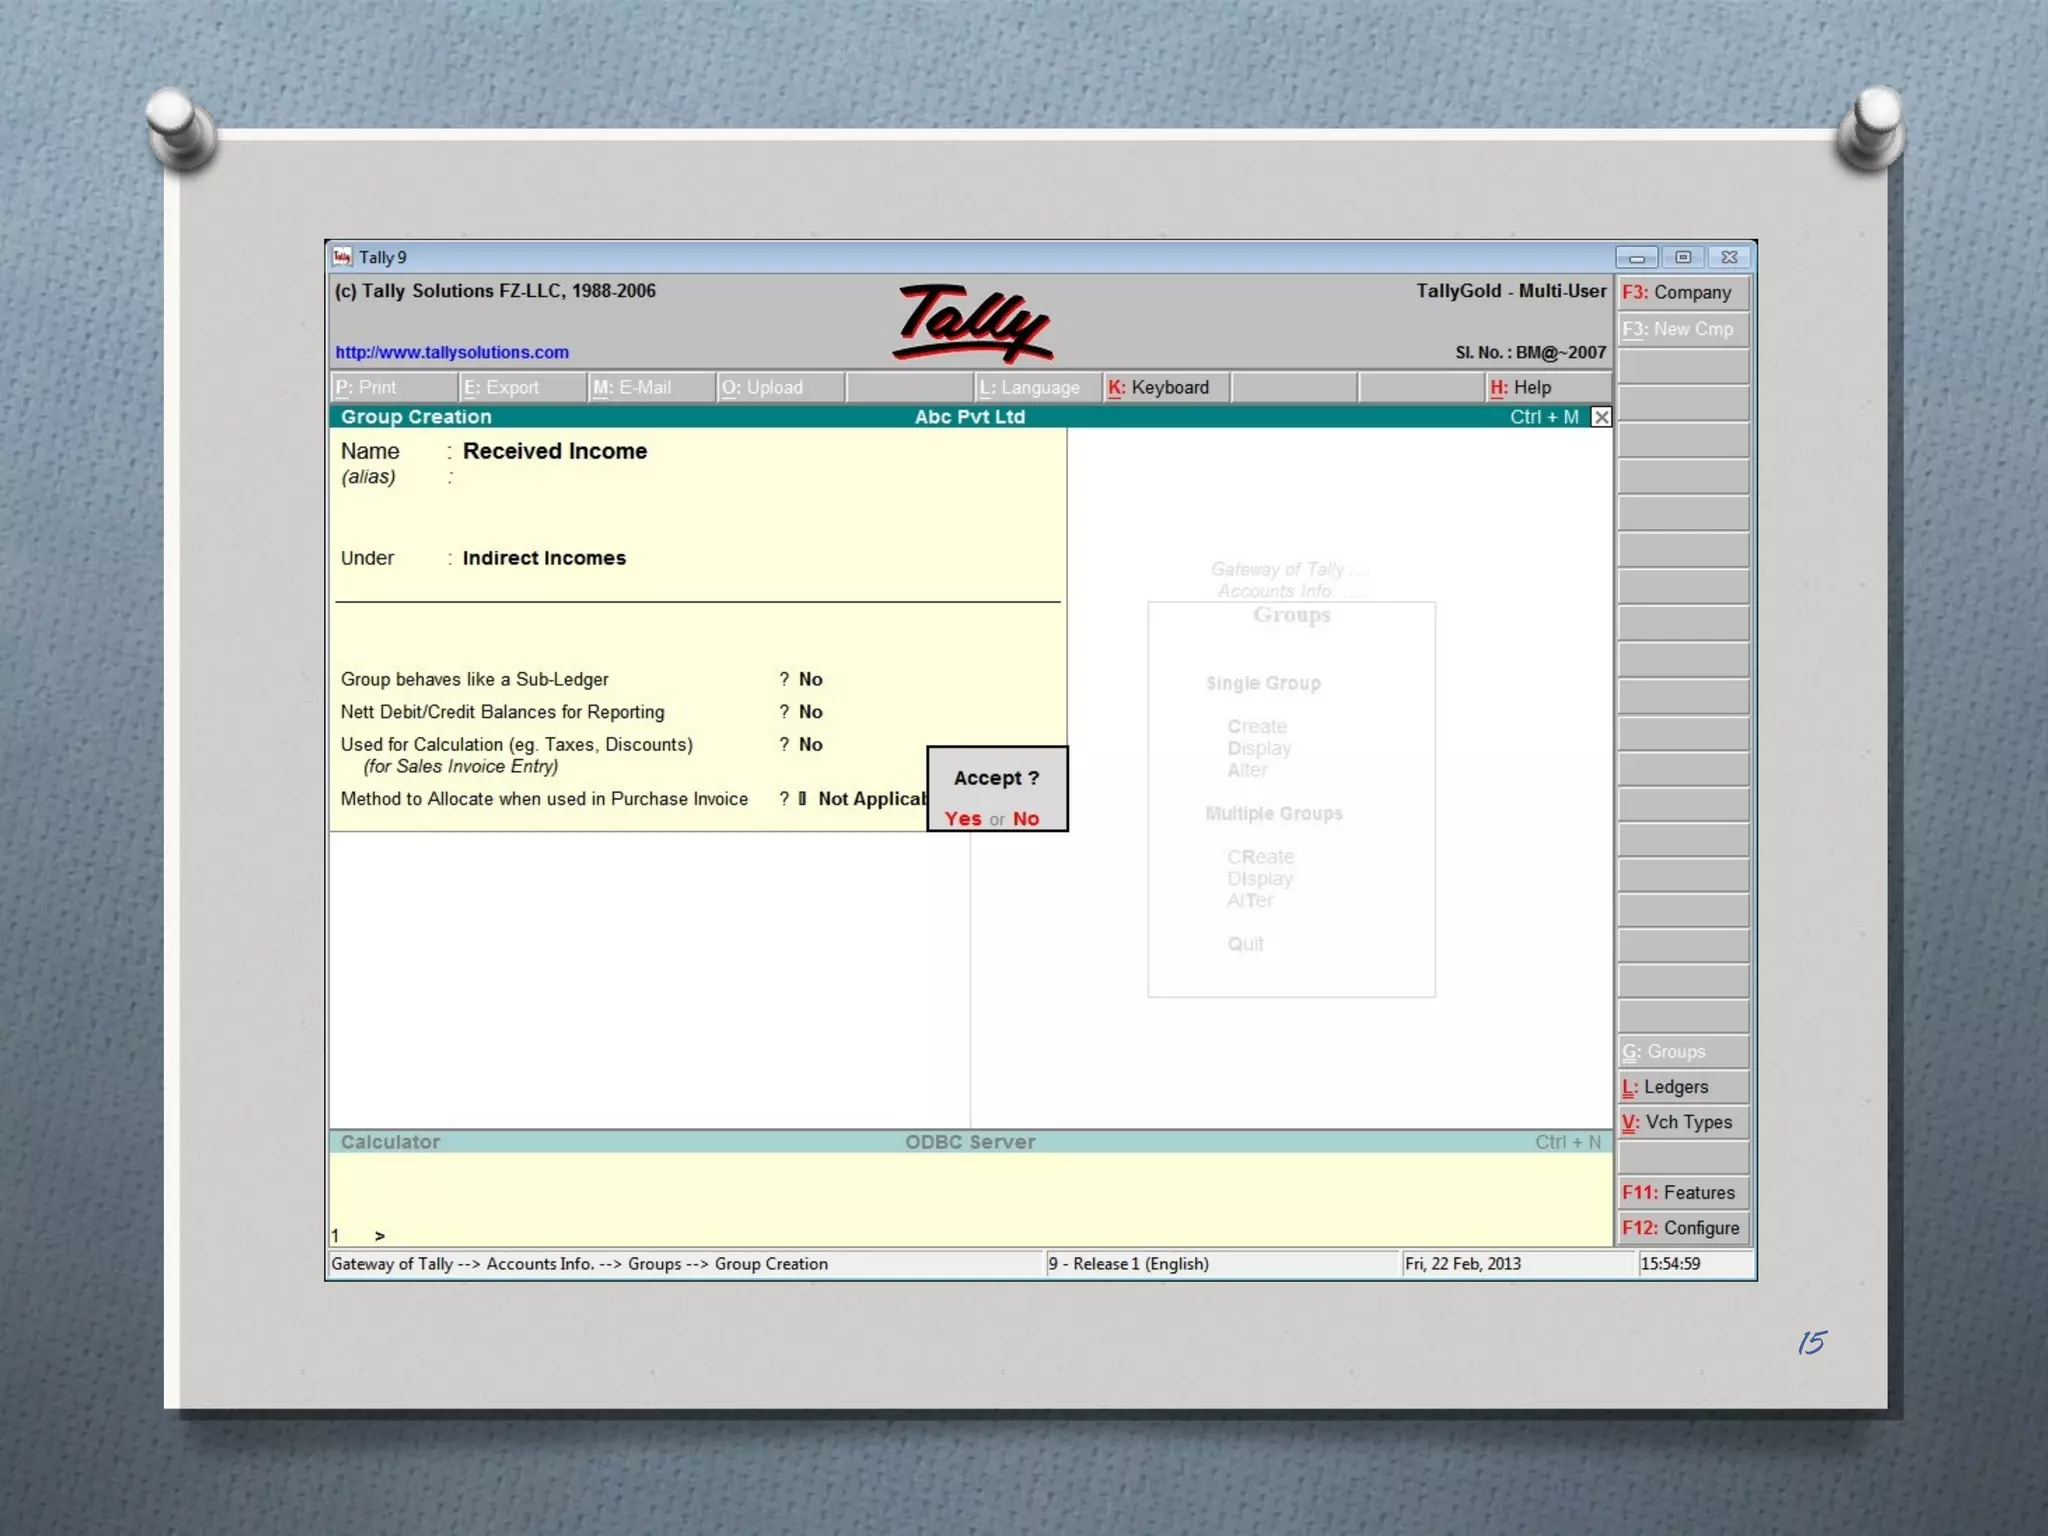Click the 9 - Release 1 (English) status
The width and height of the screenshot is (2048, 1536).
pos(1128,1264)
